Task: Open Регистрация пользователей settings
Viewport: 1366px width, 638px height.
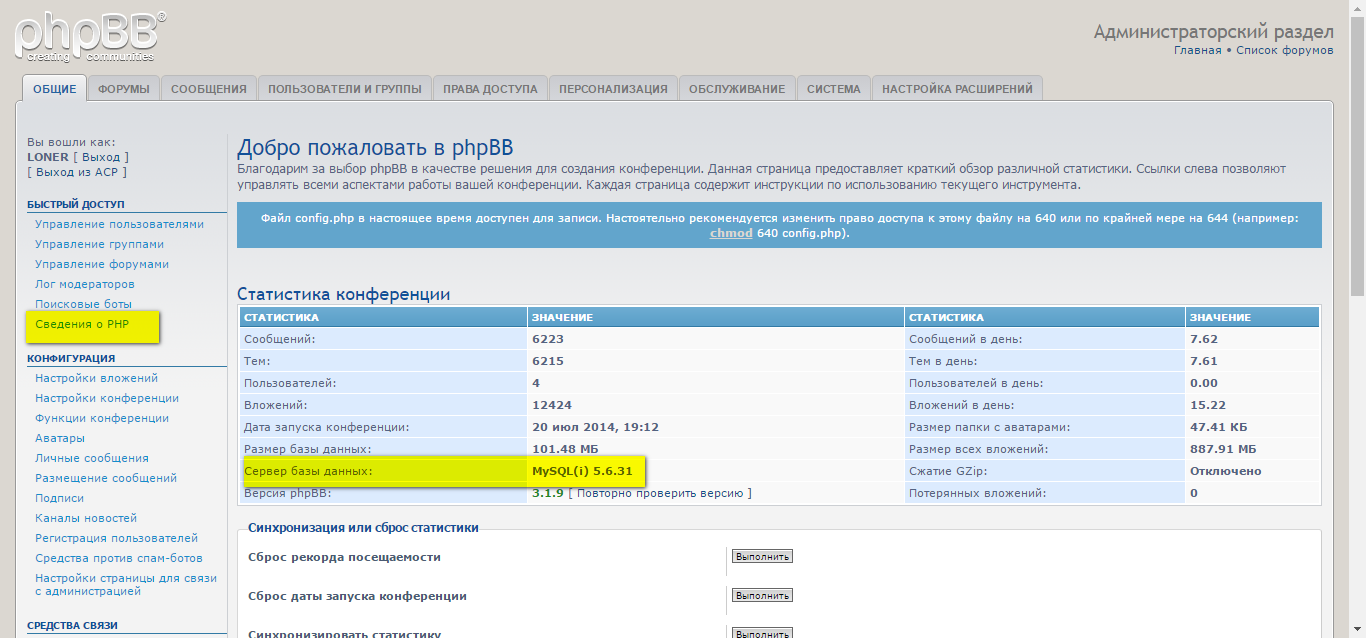Action: click(x=116, y=538)
